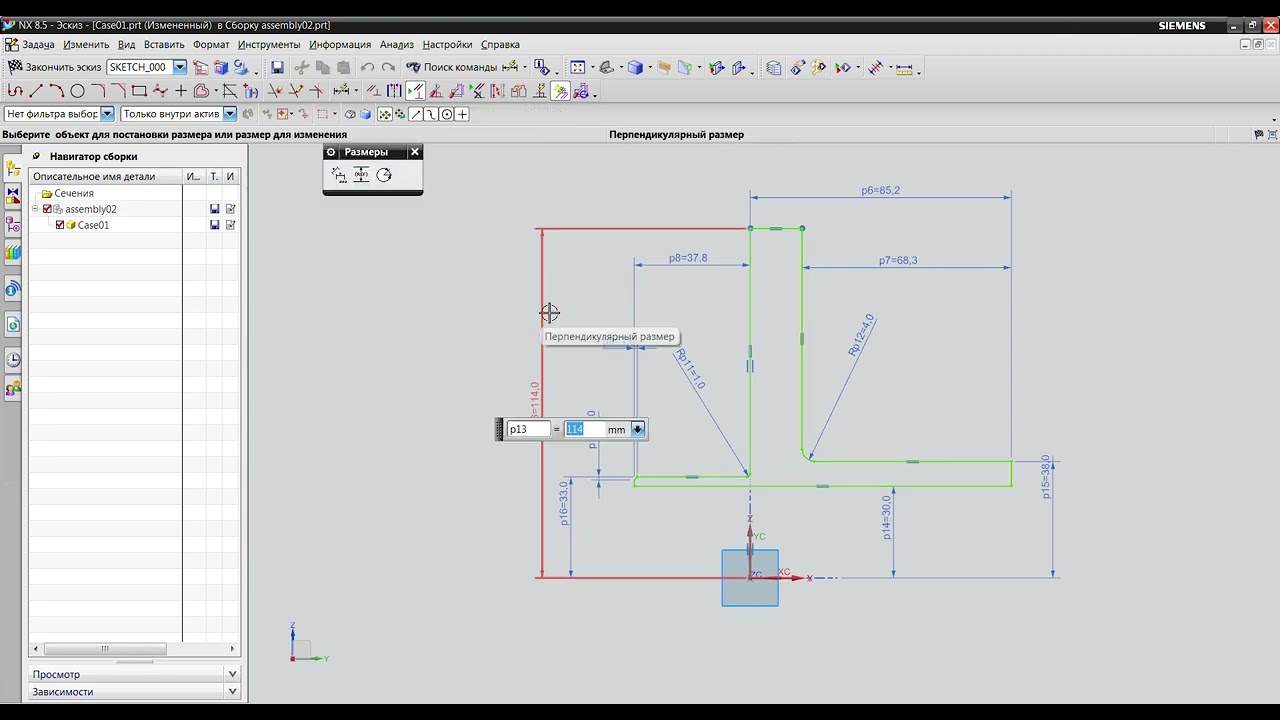
Task: Toggle the snap arc center option icon
Action: click(447, 114)
